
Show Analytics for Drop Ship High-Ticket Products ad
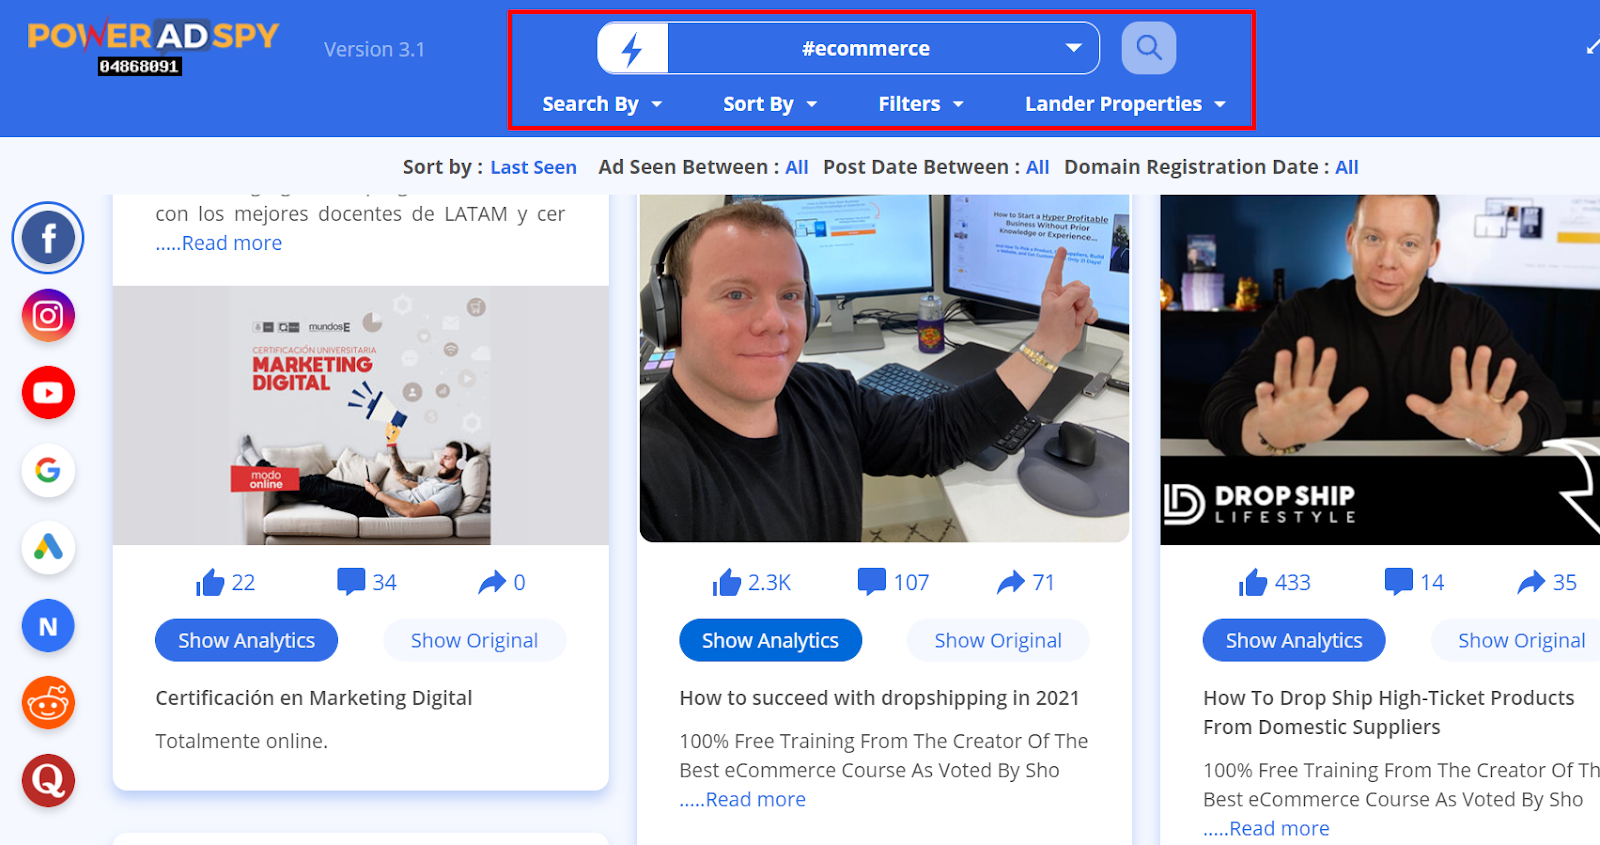(x=1294, y=640)
